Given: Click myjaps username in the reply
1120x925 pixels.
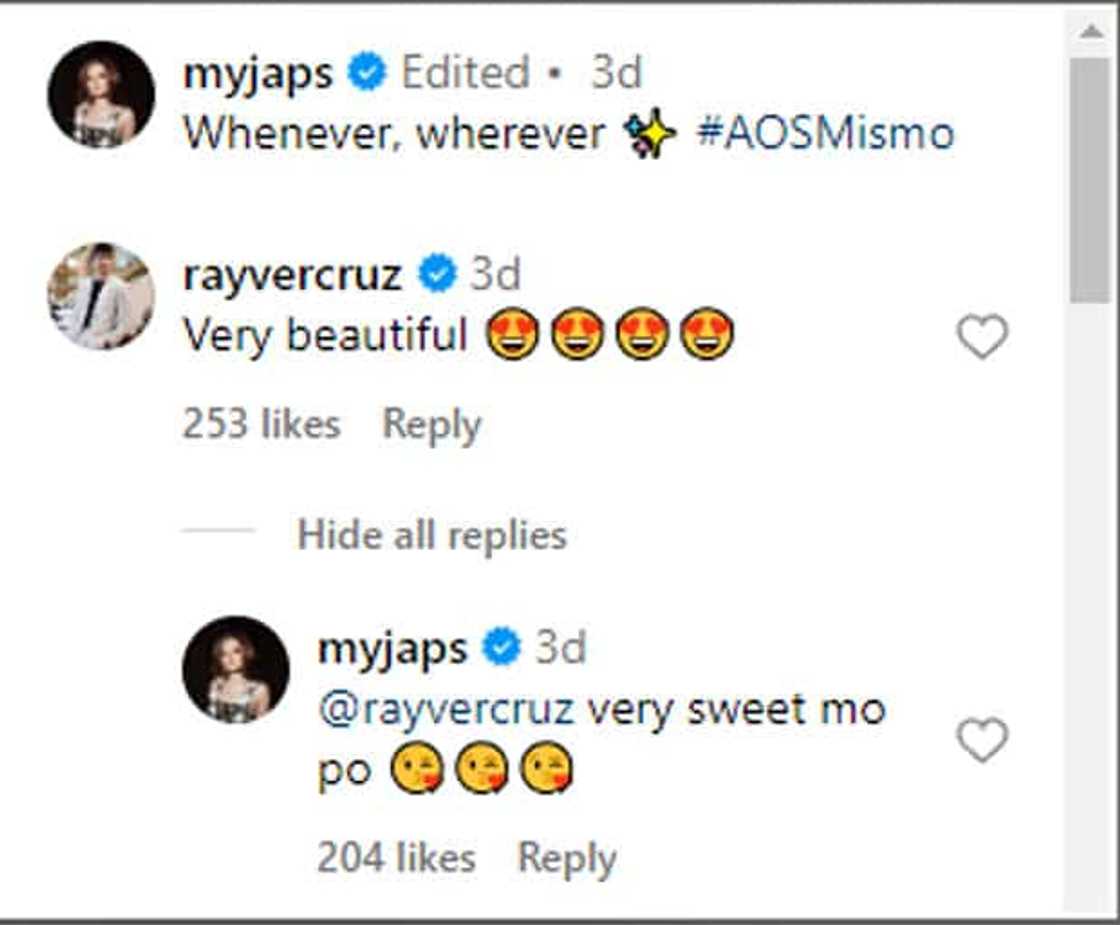Looking at the screenshot, I should [x=392, y=648].
